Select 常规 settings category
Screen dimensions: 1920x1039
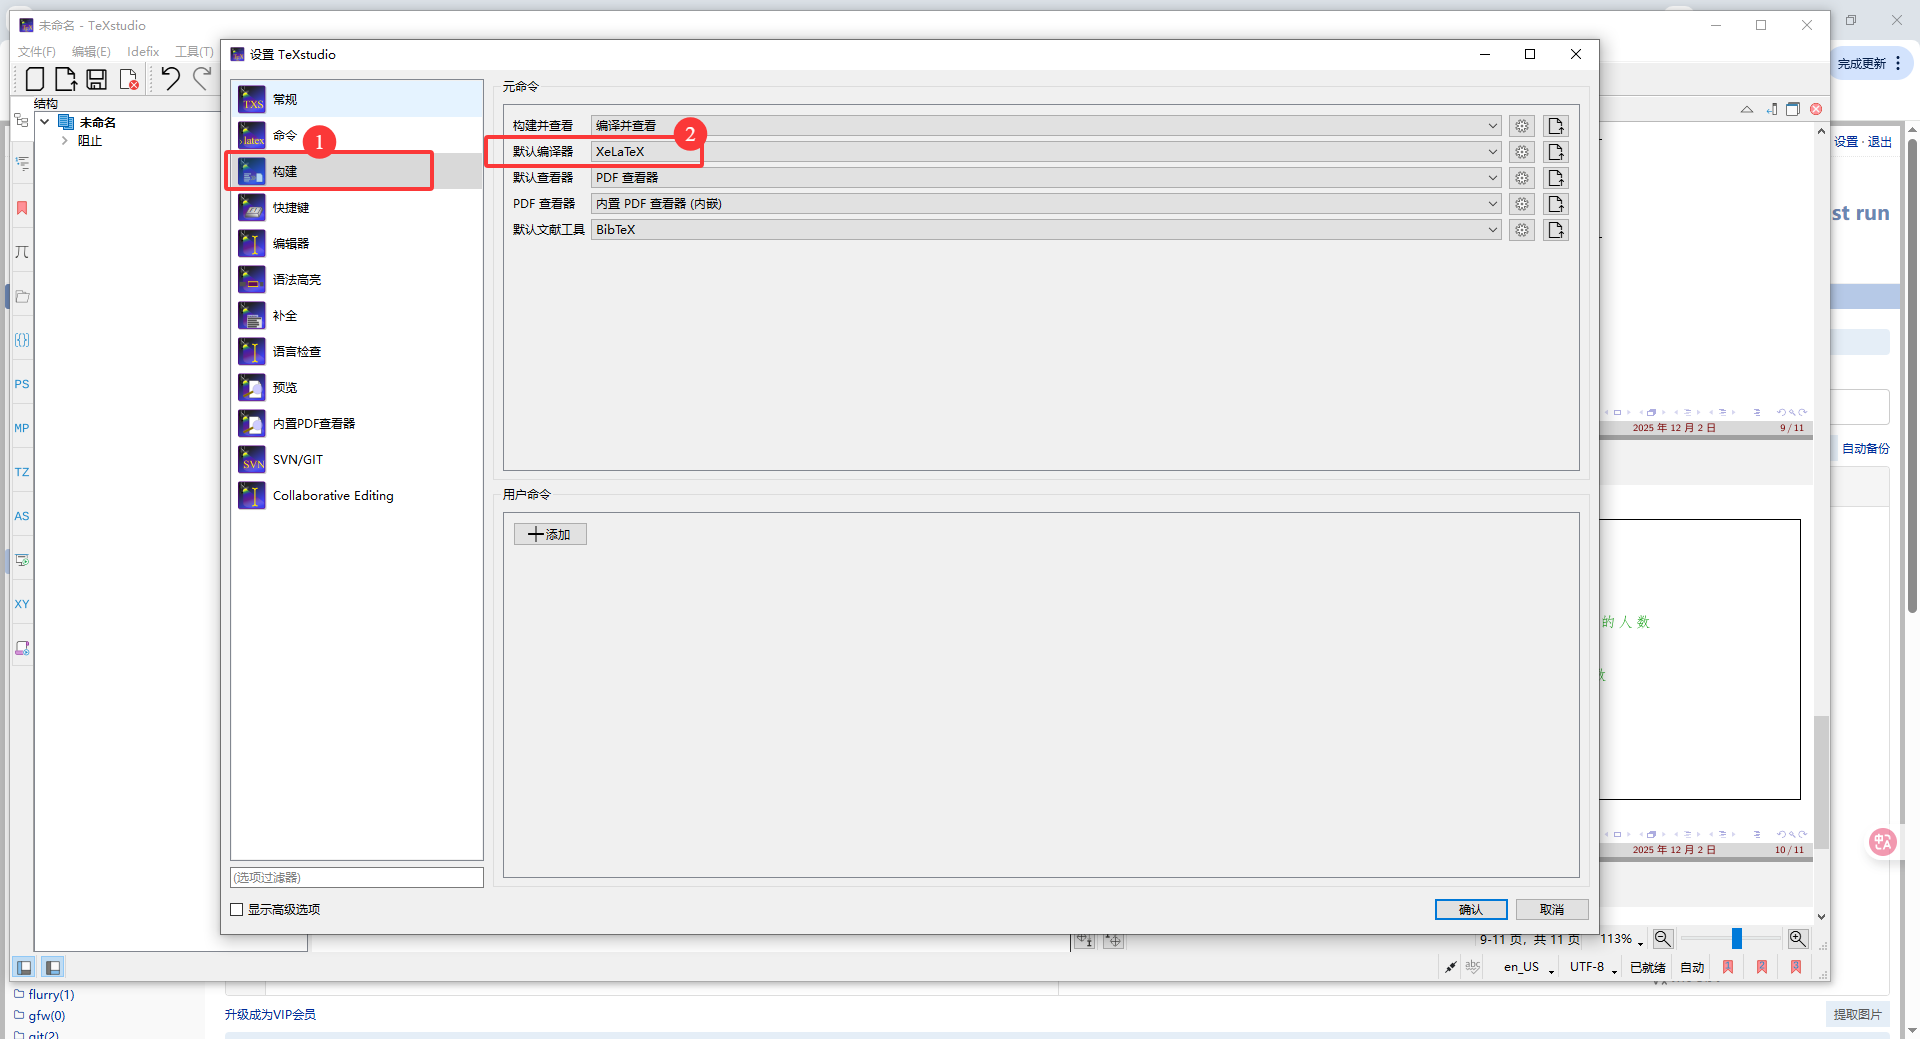point(357,99)
